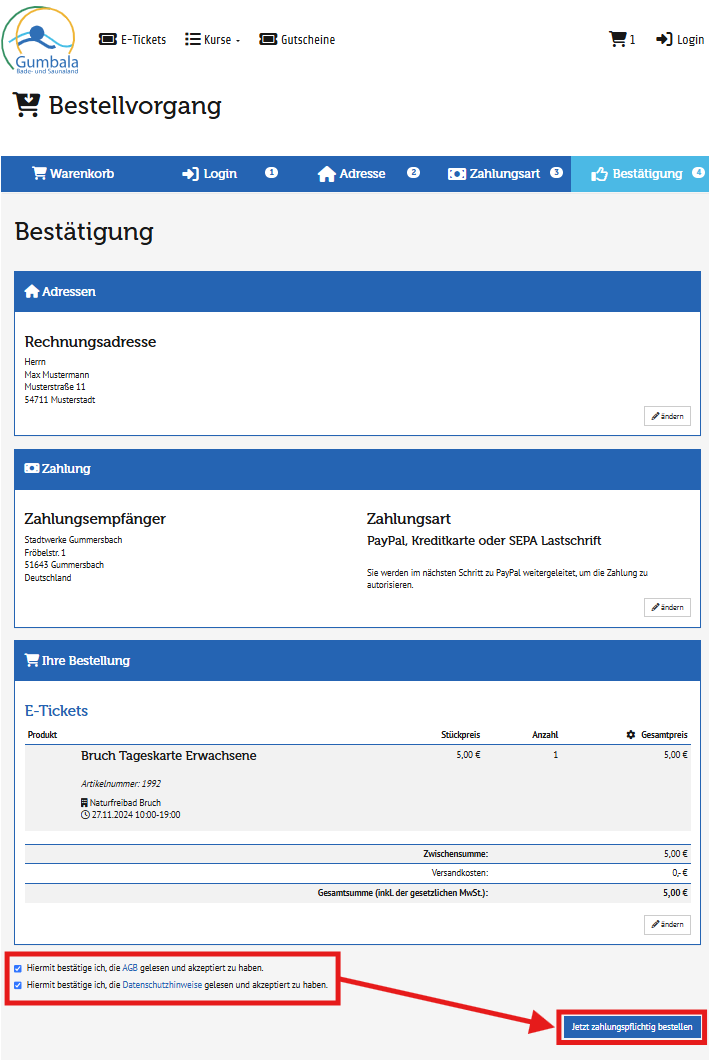Click the E-Tickets ticket icon
This screenshot has height=1060, width=709.
coord(107,40)
